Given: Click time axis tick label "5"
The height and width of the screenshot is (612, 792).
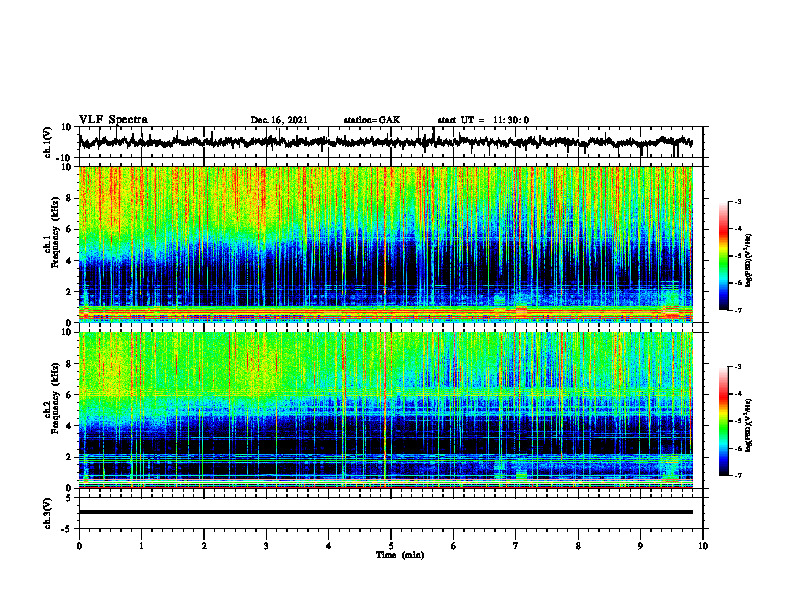Looking at the screenshot, I should coord(391,546).
